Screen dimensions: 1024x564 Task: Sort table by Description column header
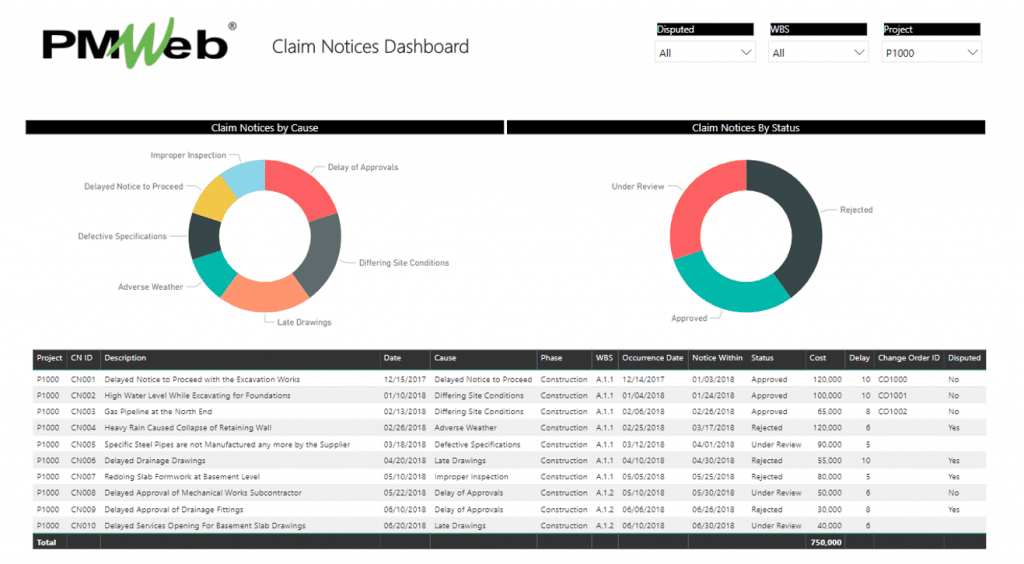[x=125, y=358]
